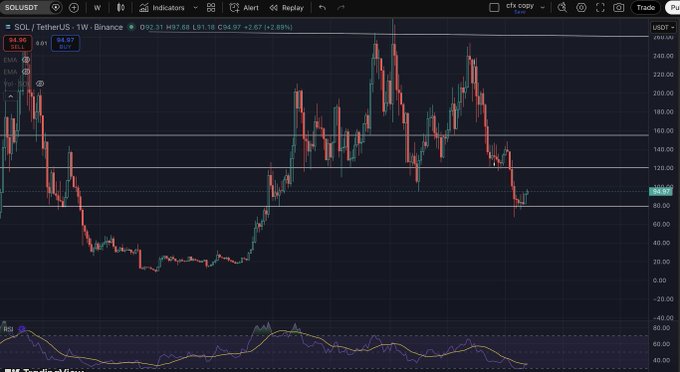Screen dimensions: 680x372
Task: Click the high value H97.68 in legend
Action: point(178,27)
